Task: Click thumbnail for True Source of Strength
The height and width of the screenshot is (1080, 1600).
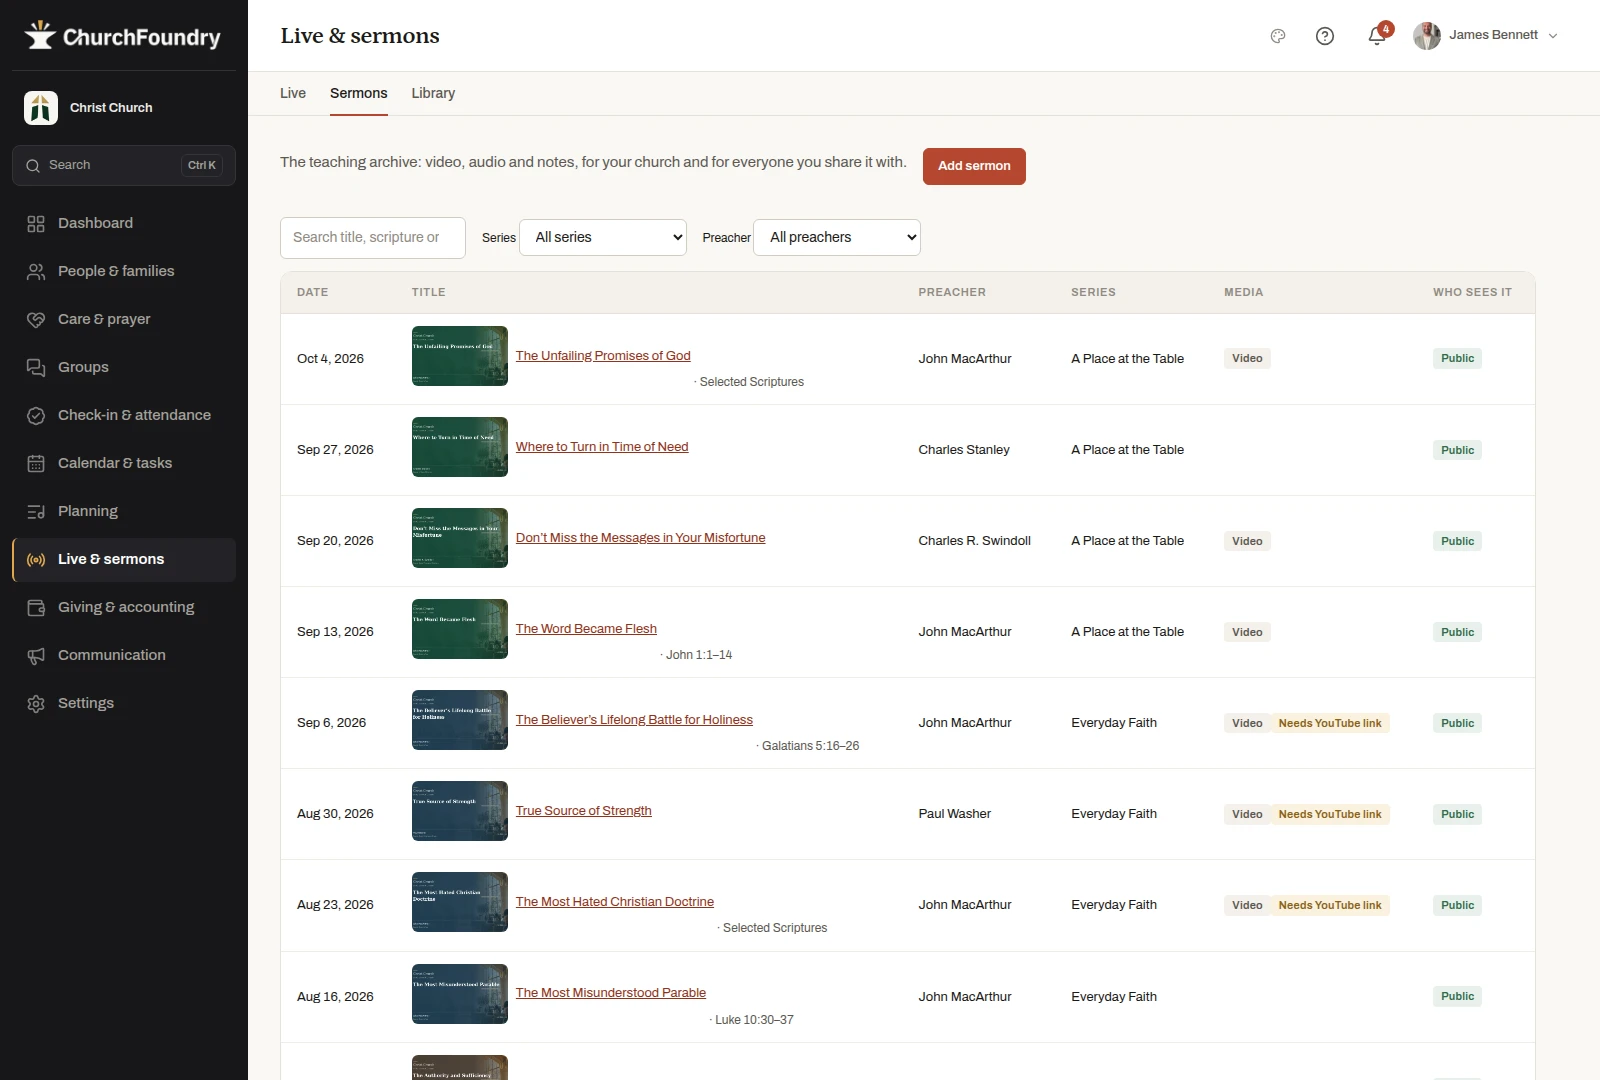Action: (x=460, y=811)
